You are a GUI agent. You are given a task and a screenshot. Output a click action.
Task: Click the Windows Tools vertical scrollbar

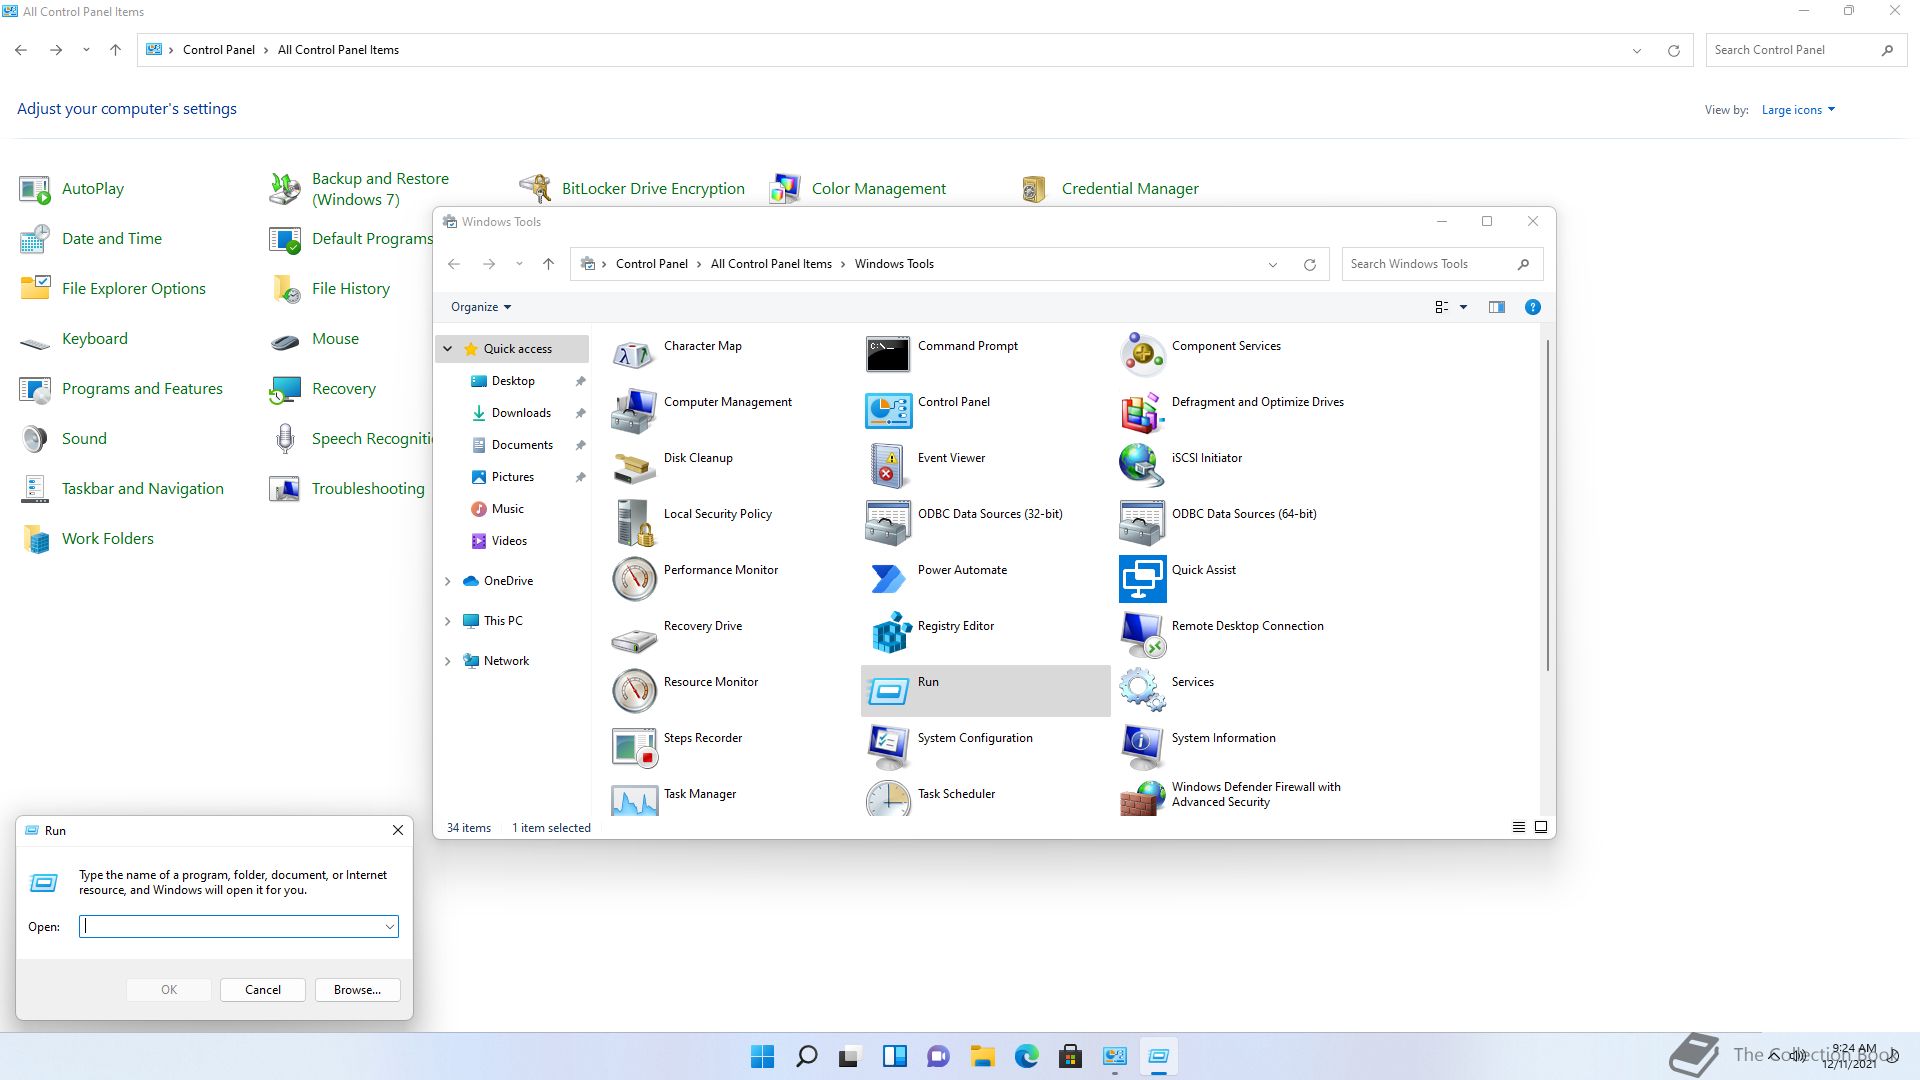click(1547, 505)
